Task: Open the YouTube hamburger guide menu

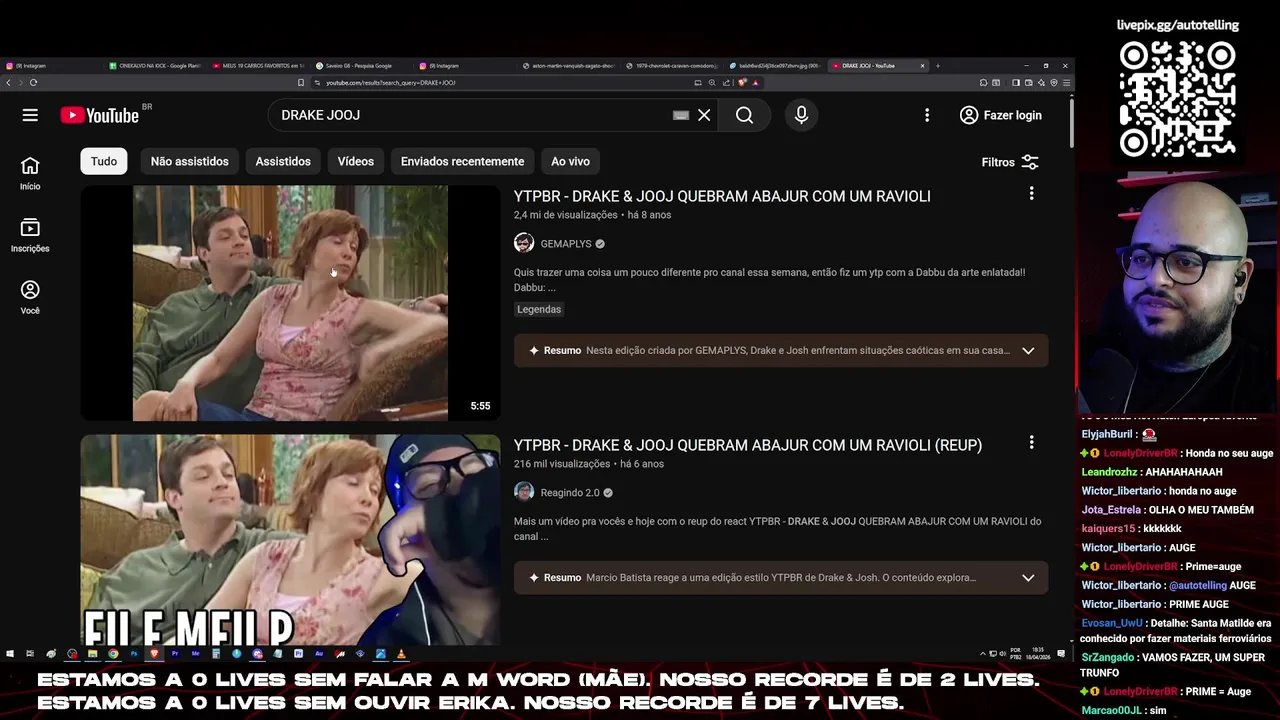Action: click(x=30, y=115)
